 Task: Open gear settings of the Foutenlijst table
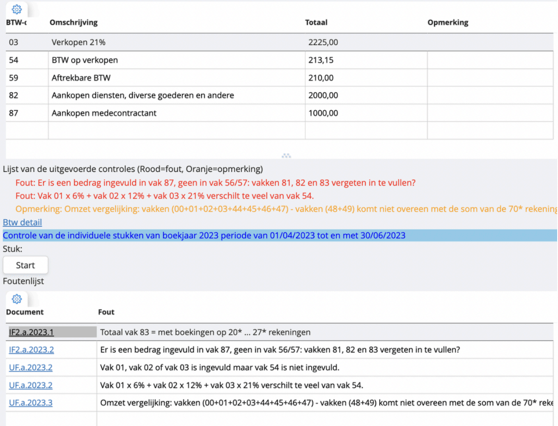click(x=17, y=299)
